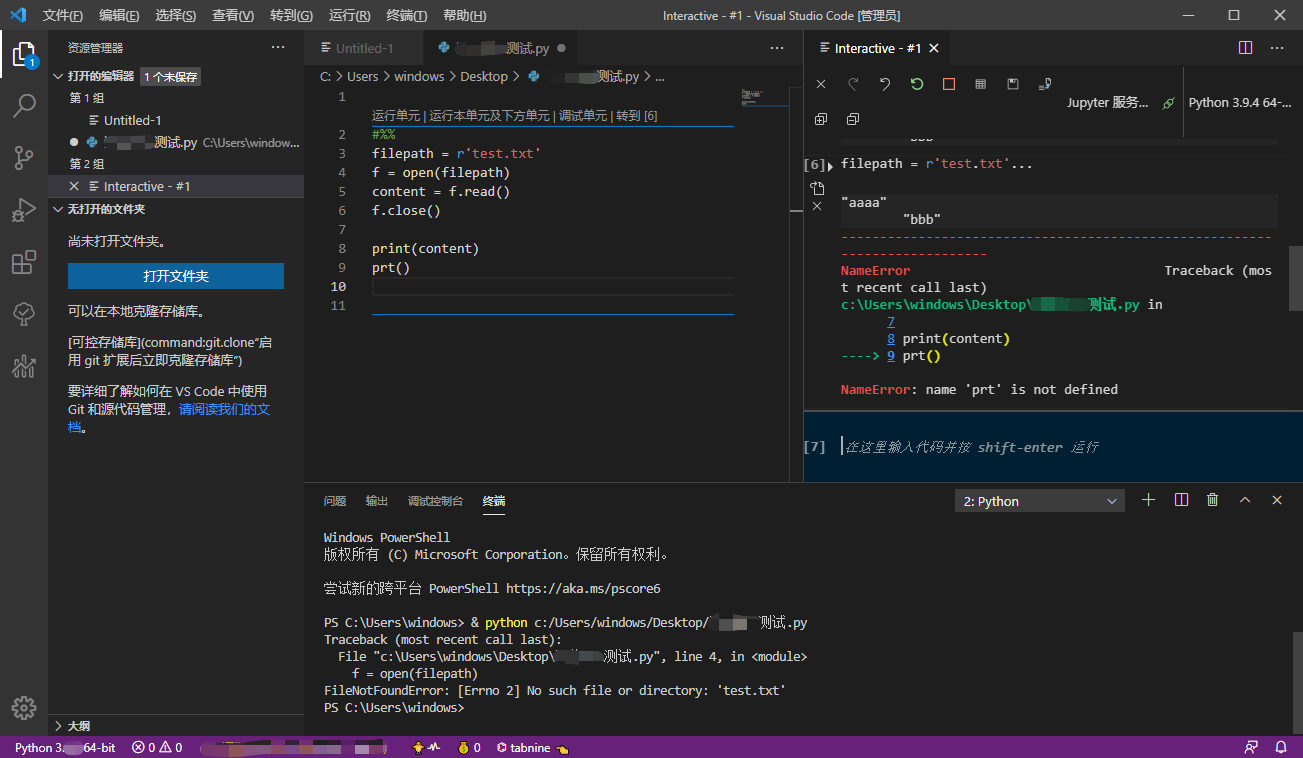The width and height of the screenshot is (1303, 758).
Task: Open notifications bell in status bar
Action: [x=1281, y=747]
